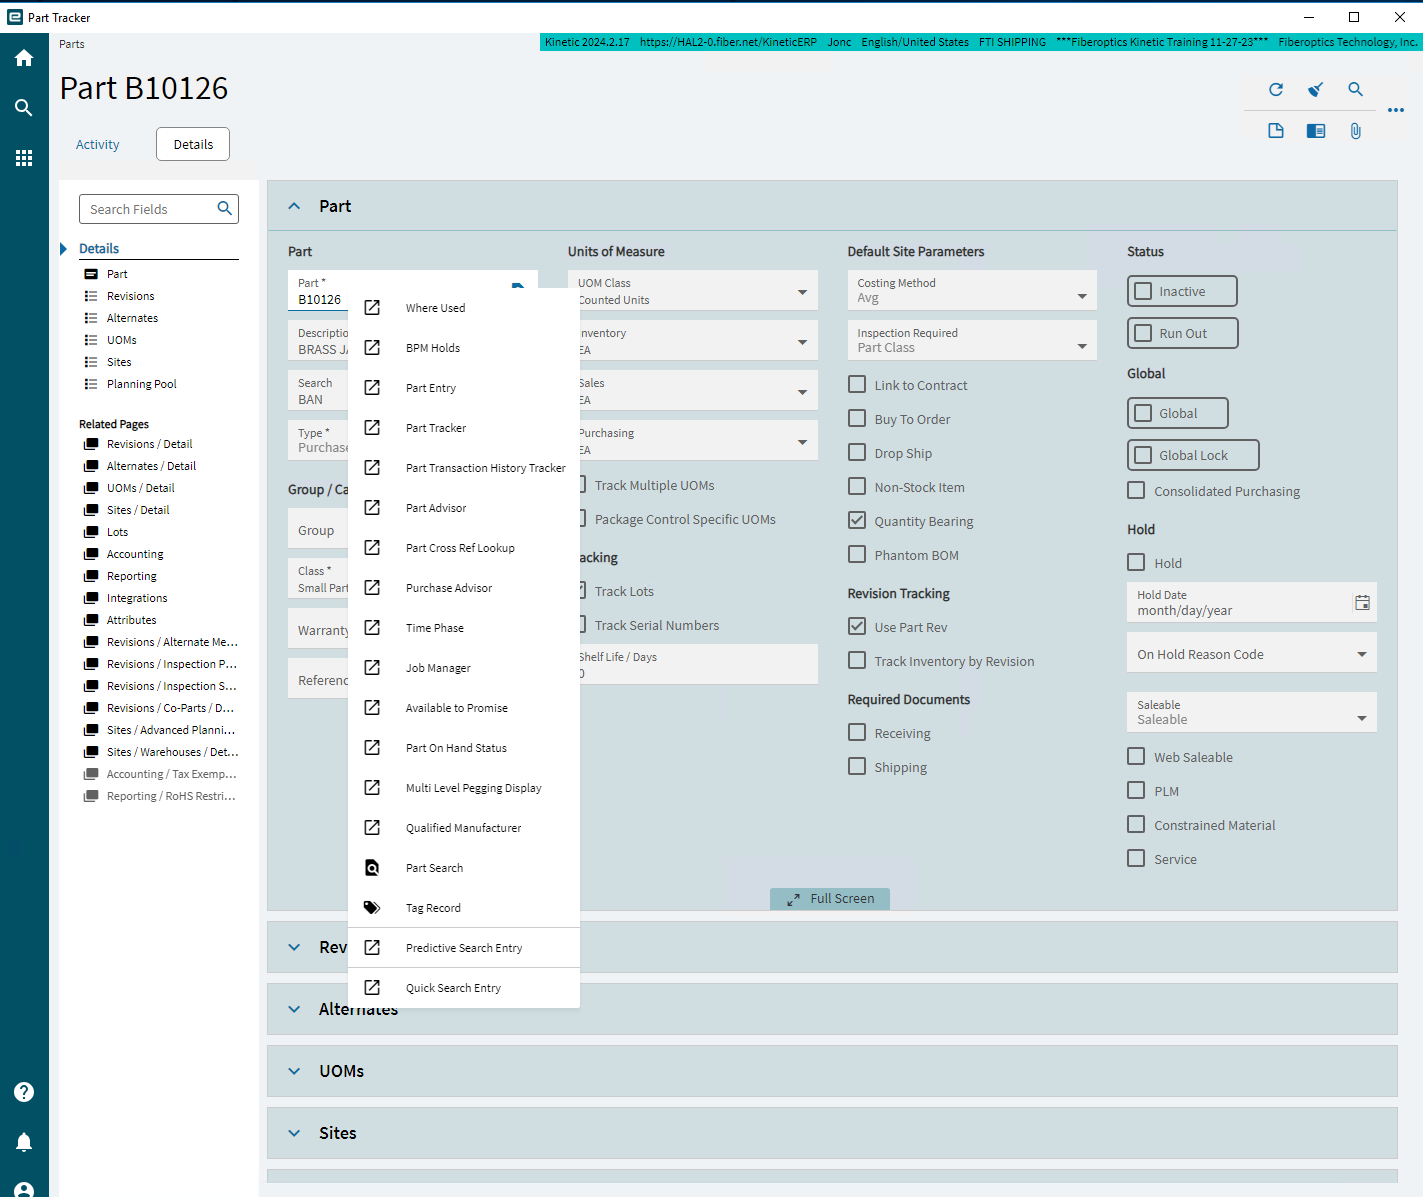Select Alternates in the Details tree

(132, 318)
